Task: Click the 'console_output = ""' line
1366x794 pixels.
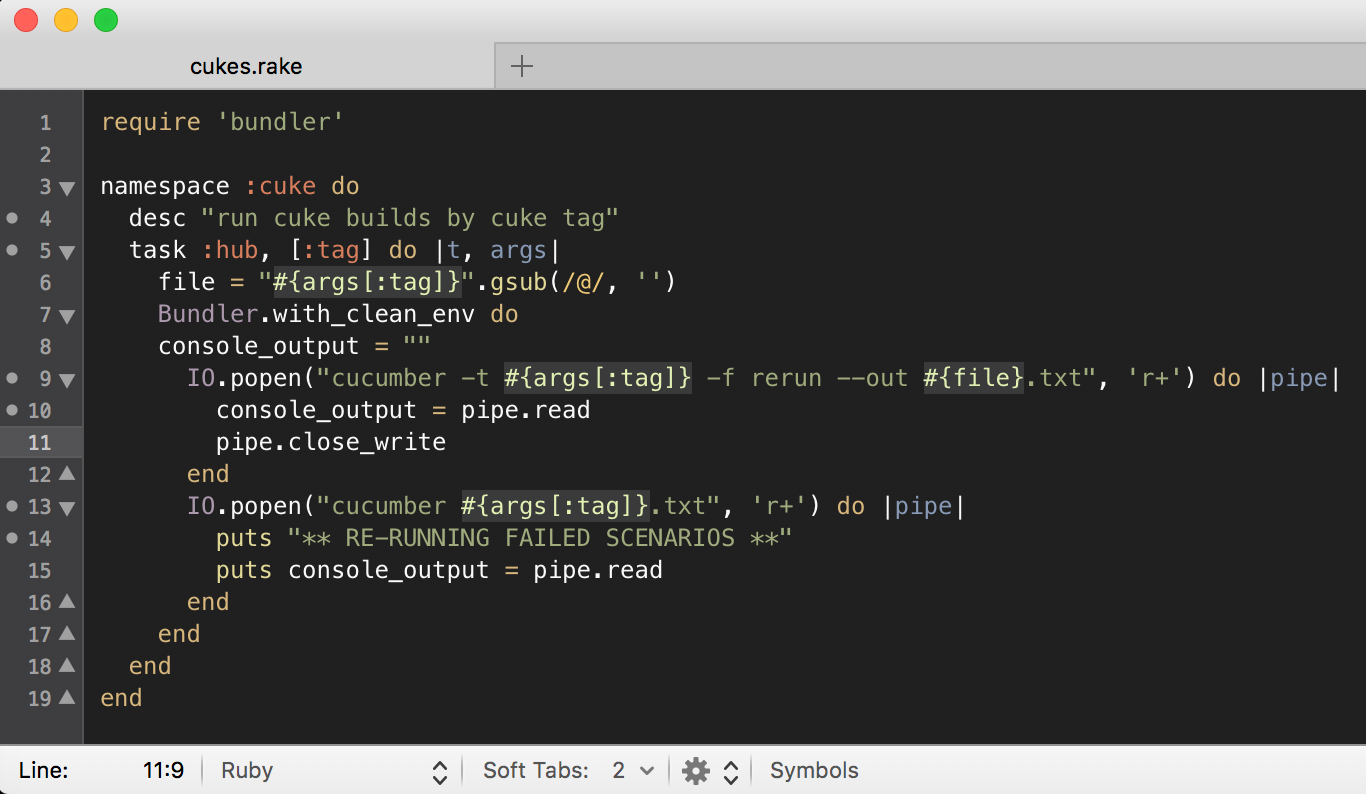Action: tap(295, 346)
